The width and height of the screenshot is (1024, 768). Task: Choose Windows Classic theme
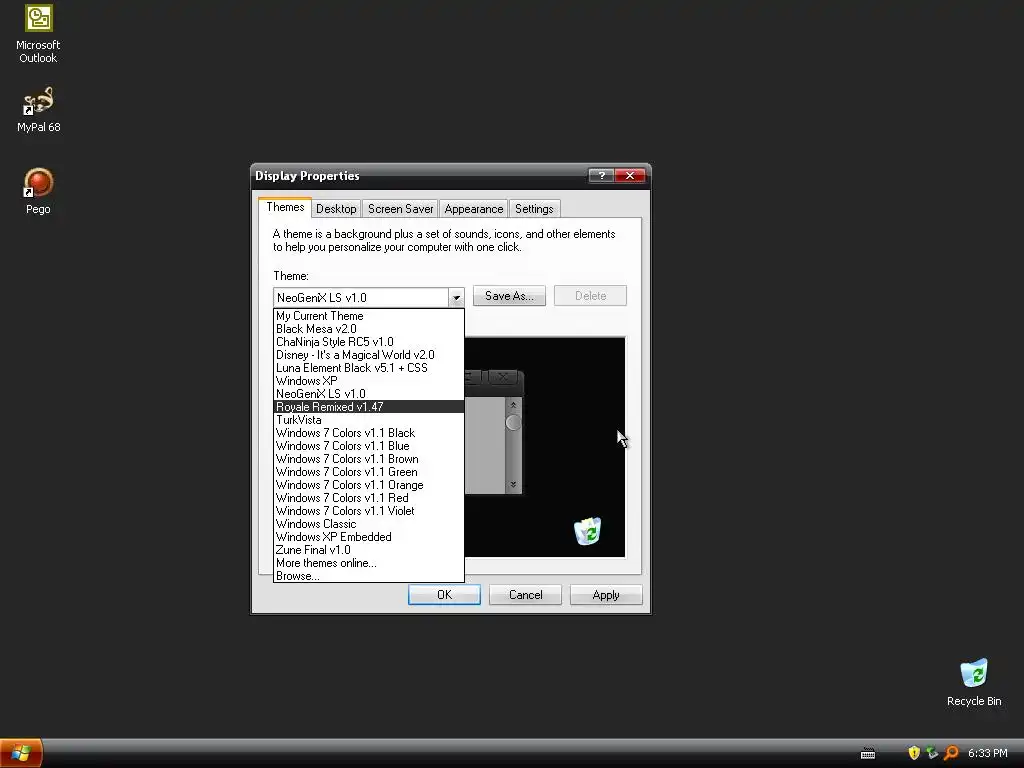368,524
